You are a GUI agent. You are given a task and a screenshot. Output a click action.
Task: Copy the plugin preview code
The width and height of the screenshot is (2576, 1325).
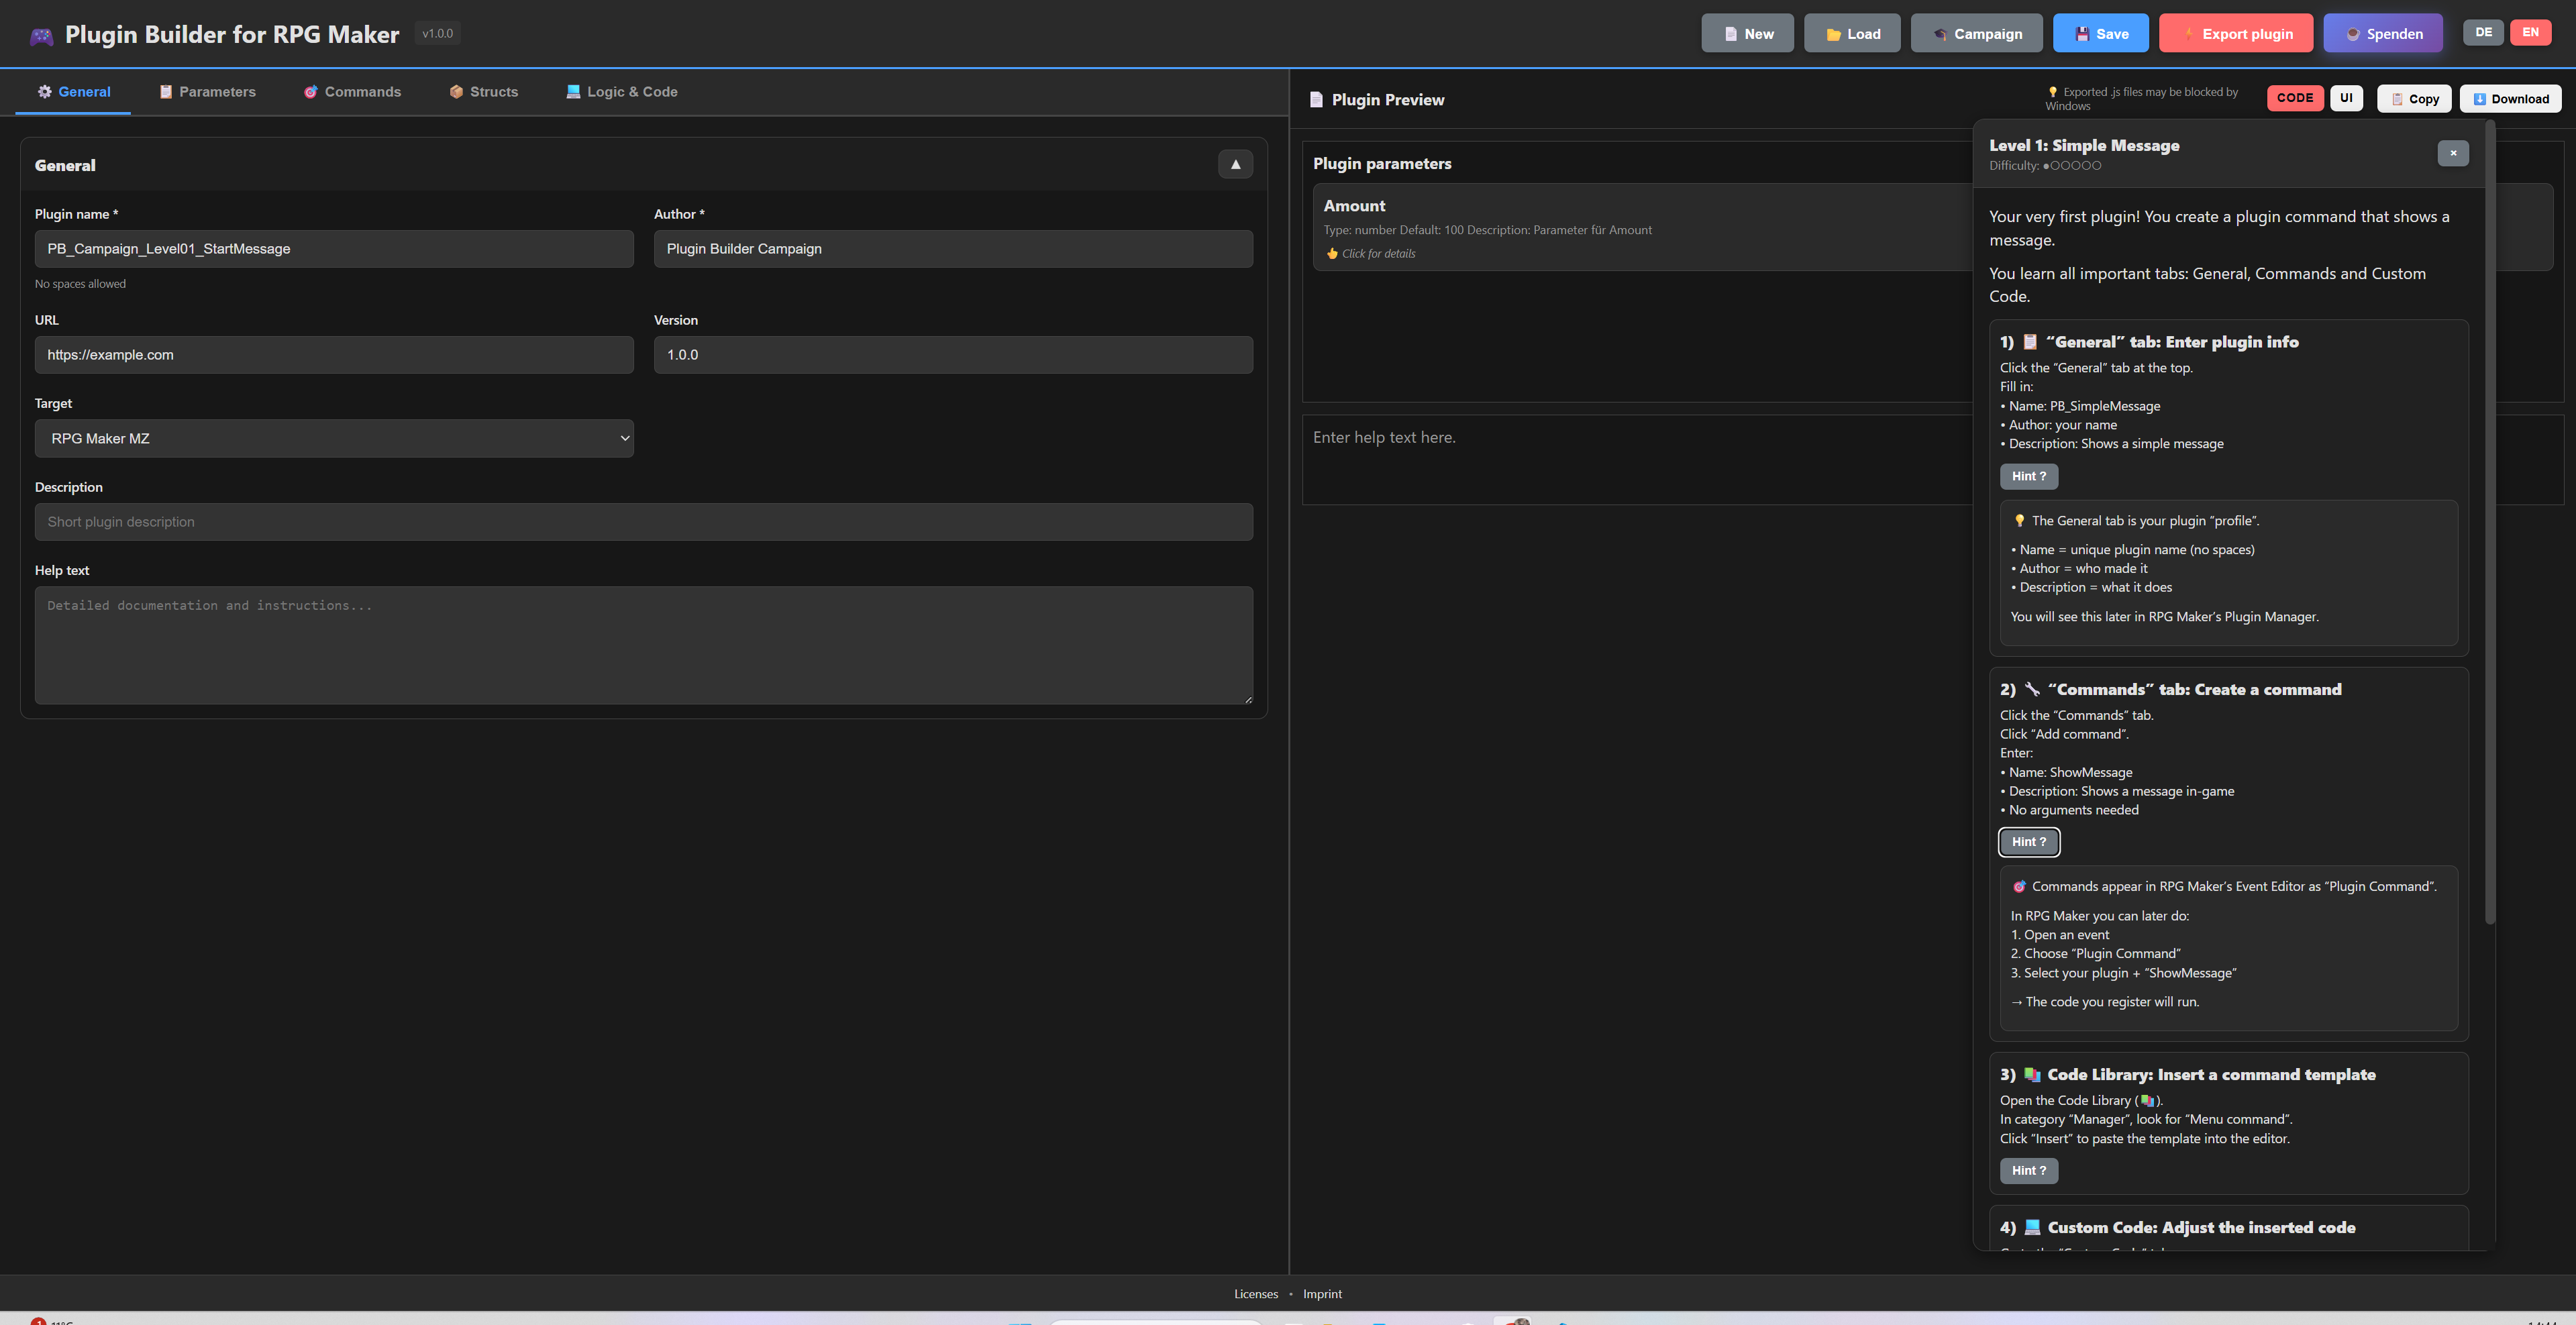2413,99
